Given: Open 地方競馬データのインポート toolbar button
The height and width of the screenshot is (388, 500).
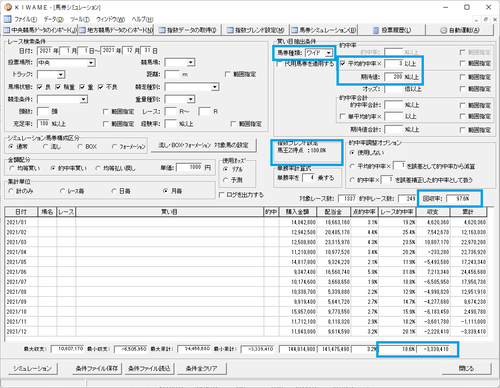Looking at the screenshot, I should tap(116, 30).
